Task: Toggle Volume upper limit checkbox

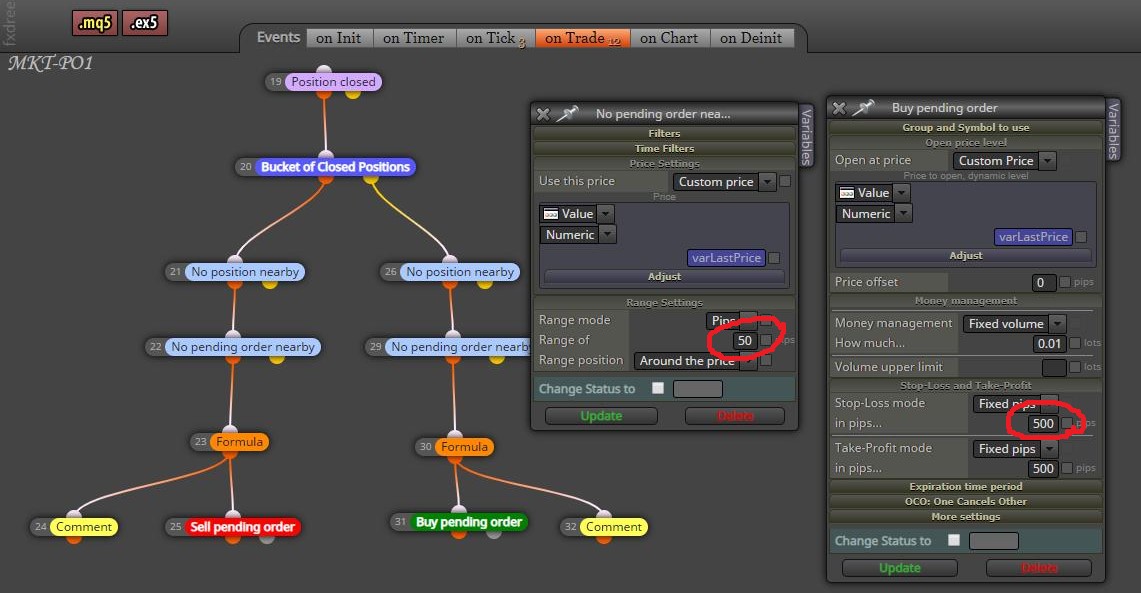Action: pos(1075,367)
